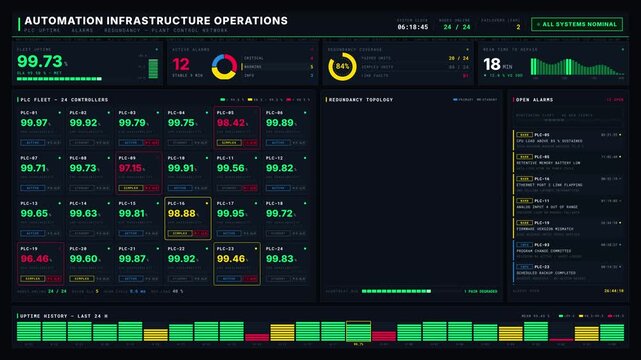Viewport: 641px width, 360px height.
Task: Click the green swatch in PLC Fleet legend
Action: 223,99
